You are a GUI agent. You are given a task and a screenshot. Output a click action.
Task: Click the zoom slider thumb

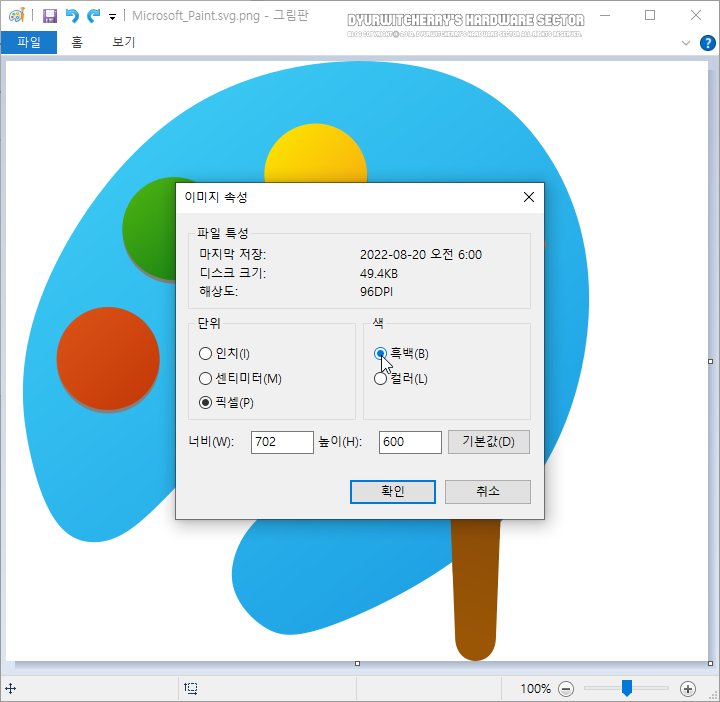pos(626,688)
